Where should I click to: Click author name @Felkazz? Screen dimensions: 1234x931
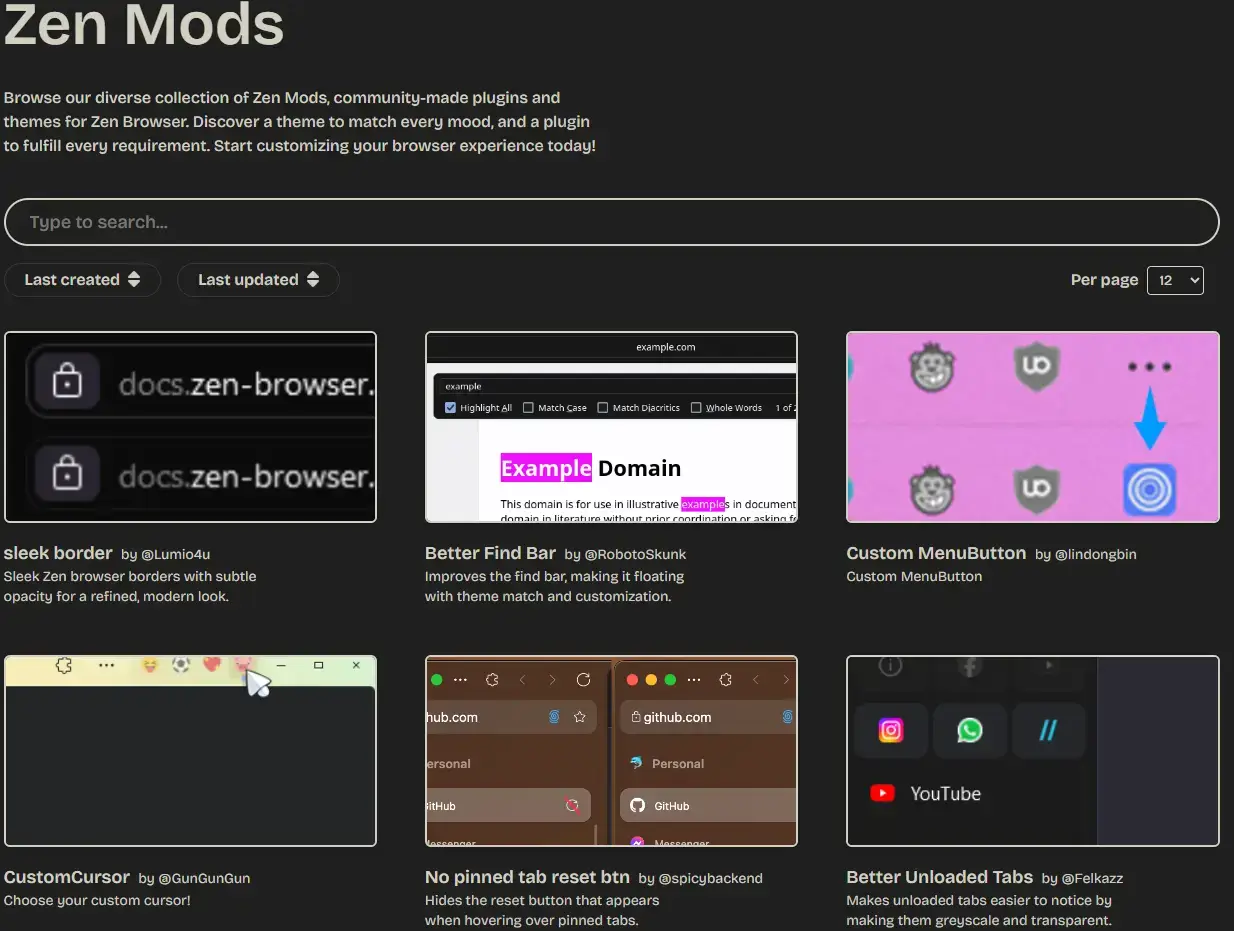1093,878
